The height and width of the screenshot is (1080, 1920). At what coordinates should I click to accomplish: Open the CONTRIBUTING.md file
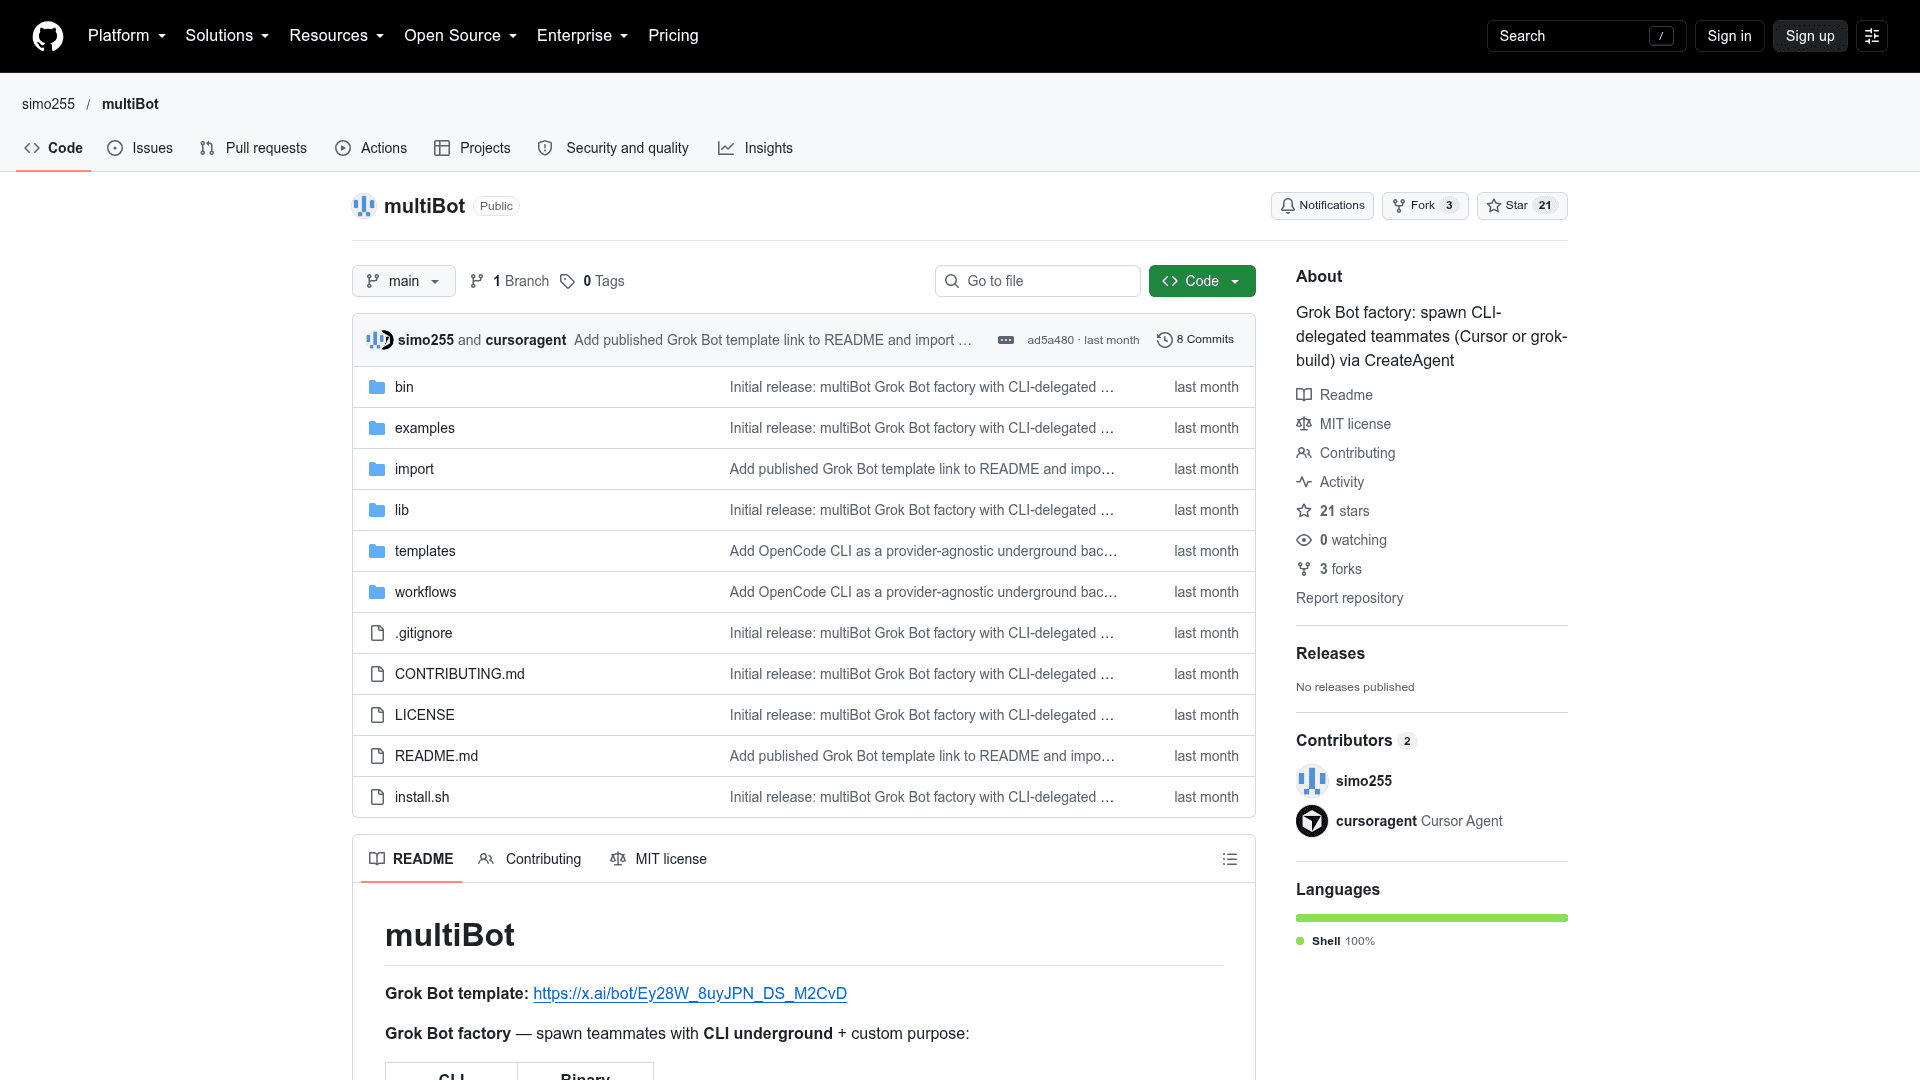coord(460,674)
